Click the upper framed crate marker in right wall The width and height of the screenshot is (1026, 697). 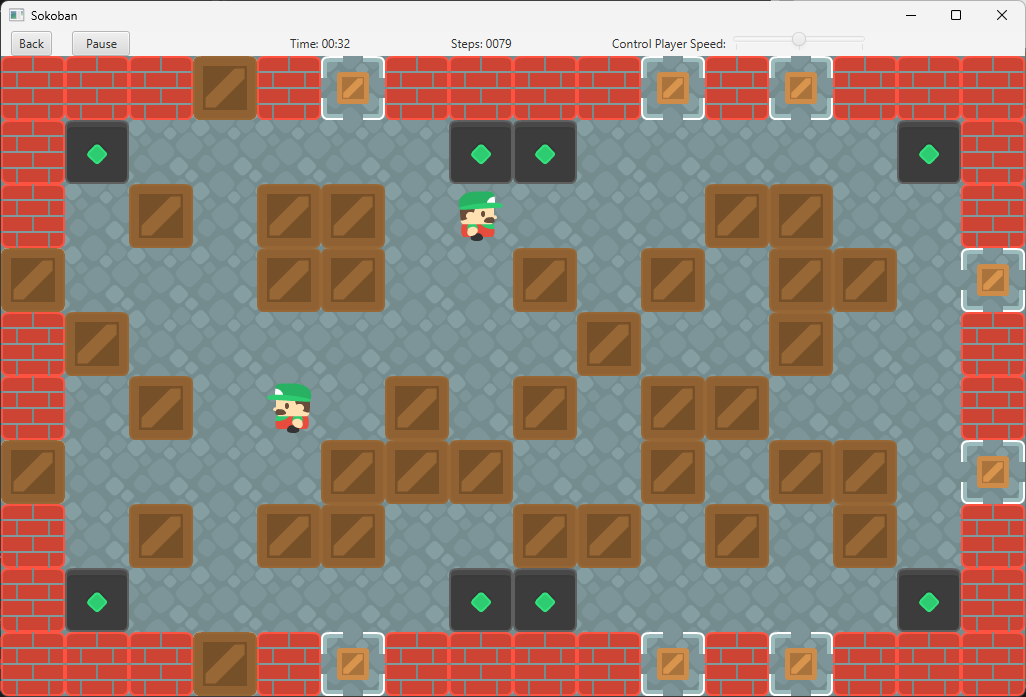(x=993, y=280)
